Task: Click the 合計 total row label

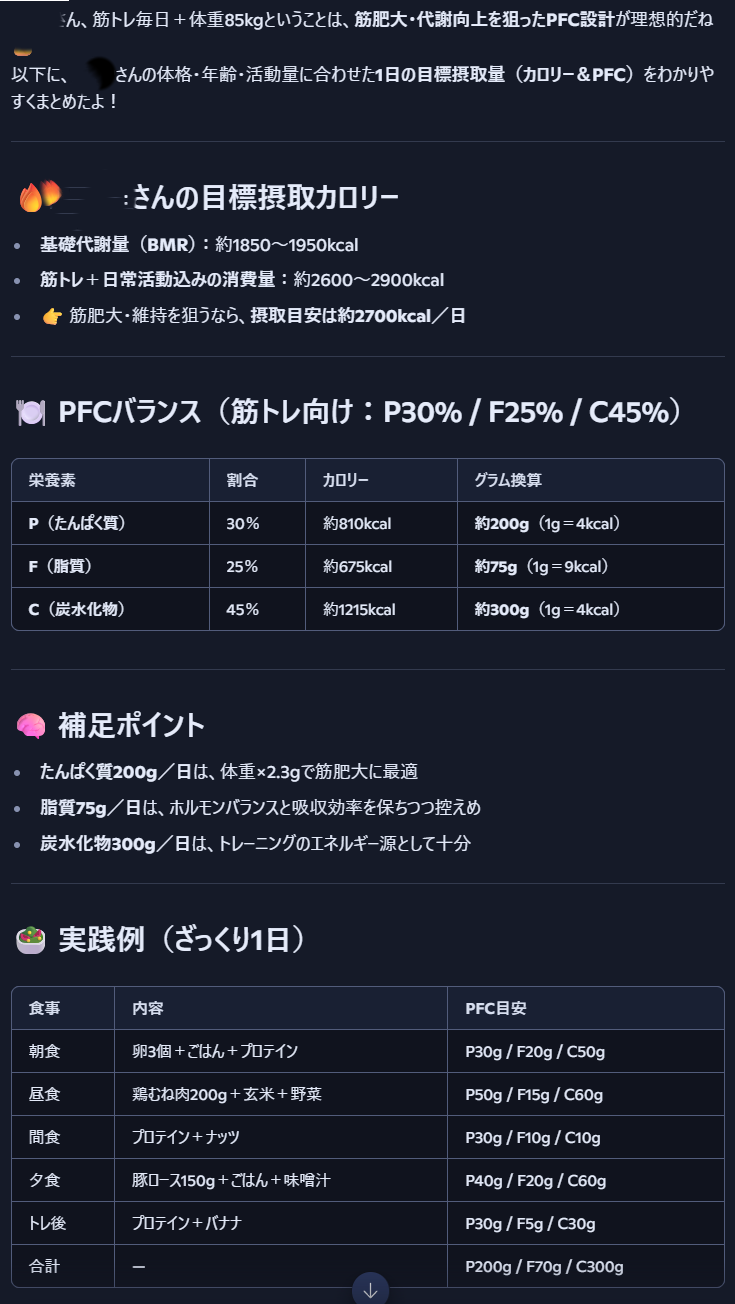Action: [44, 1266]
